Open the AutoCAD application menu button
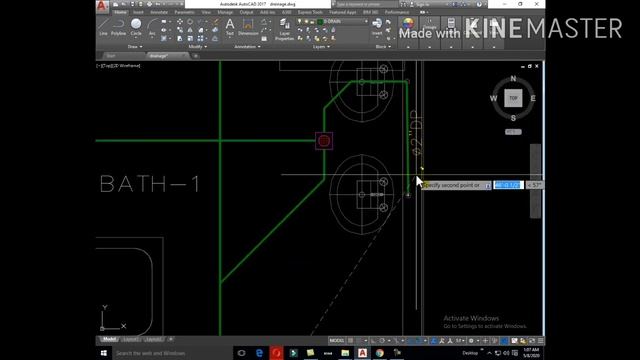The width and height of the screenshot is (640, 360). tap(102, 6)
